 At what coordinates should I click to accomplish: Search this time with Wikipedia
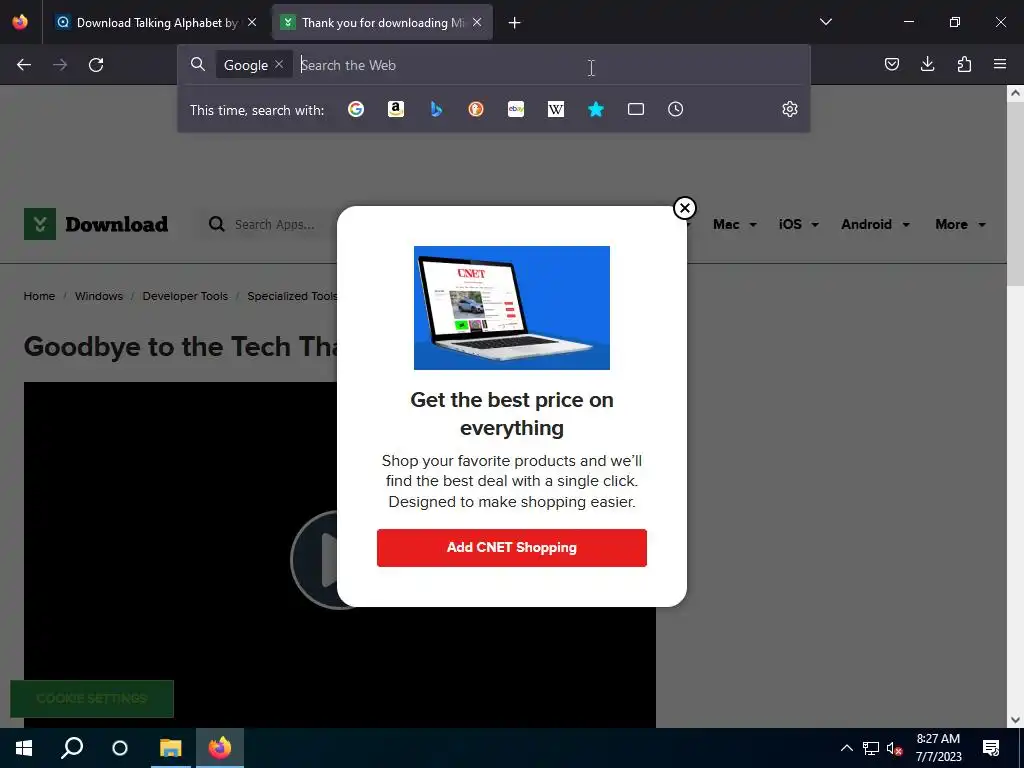click(x=556, y=109)
